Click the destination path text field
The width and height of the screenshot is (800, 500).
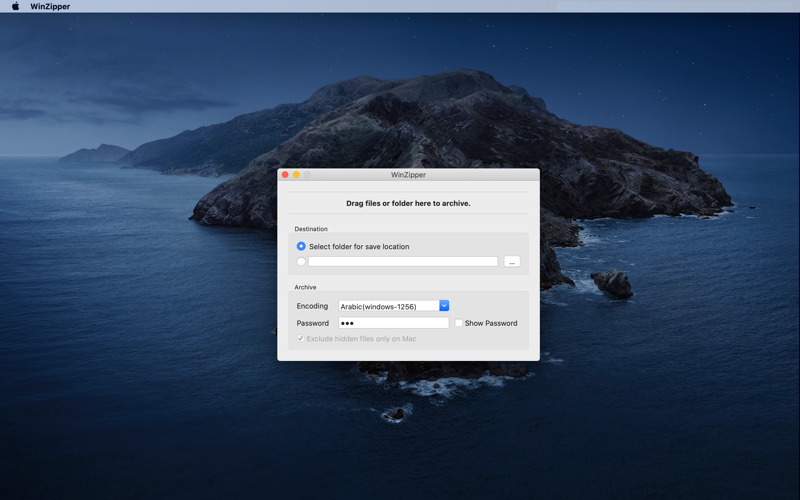coord(403,261)
